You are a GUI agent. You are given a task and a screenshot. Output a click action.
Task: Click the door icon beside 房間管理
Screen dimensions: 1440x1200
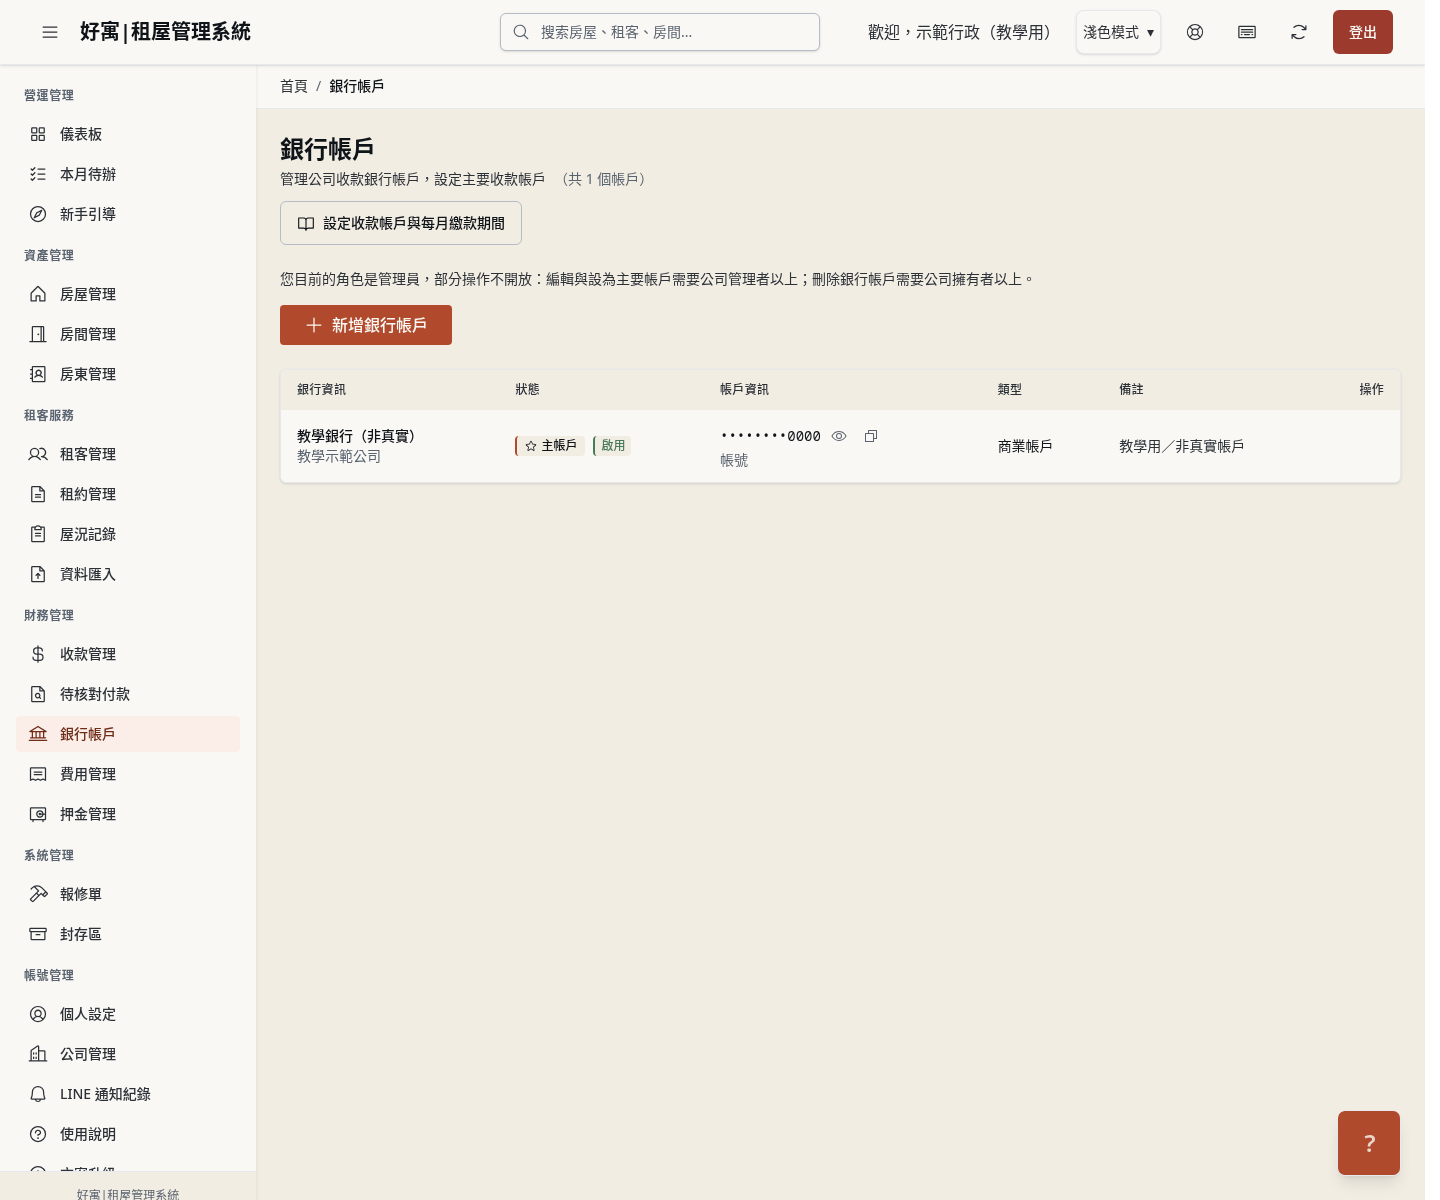click(38, 334)
